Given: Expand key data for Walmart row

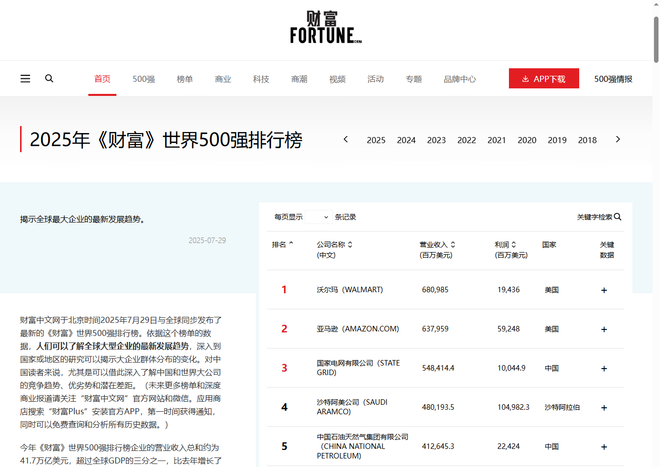Looking at the screenshot, I should [604, 290].
